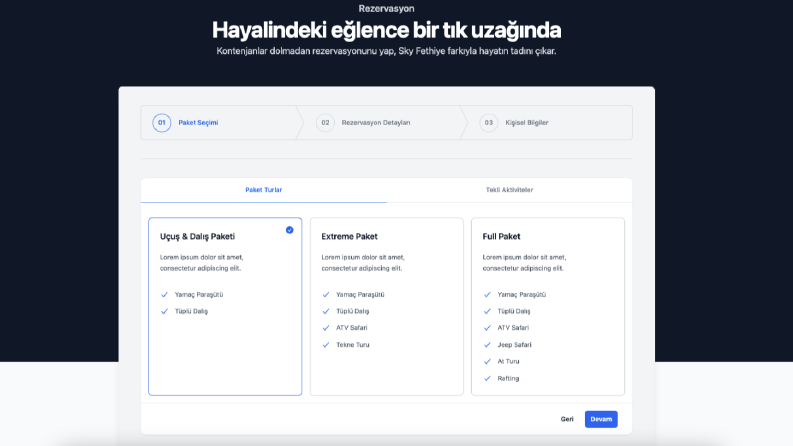Screen dimensions: 793x446
Task: Click Tüplü Dalış checkmark in Full Paket
Action: (487, 311)
